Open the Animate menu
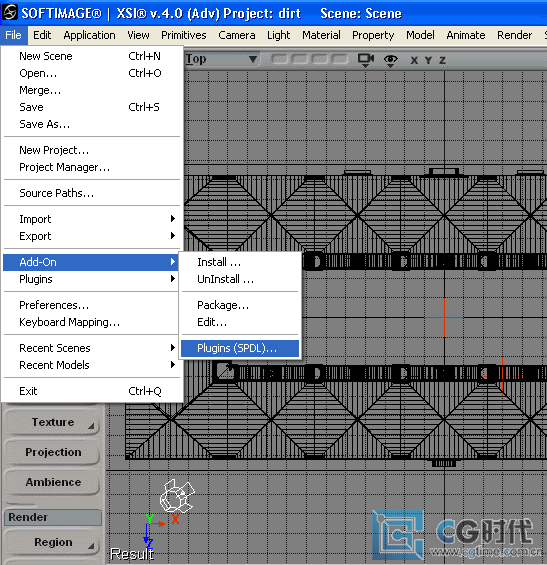The width and height of the screenshot is (547, 565). [466, 35]
